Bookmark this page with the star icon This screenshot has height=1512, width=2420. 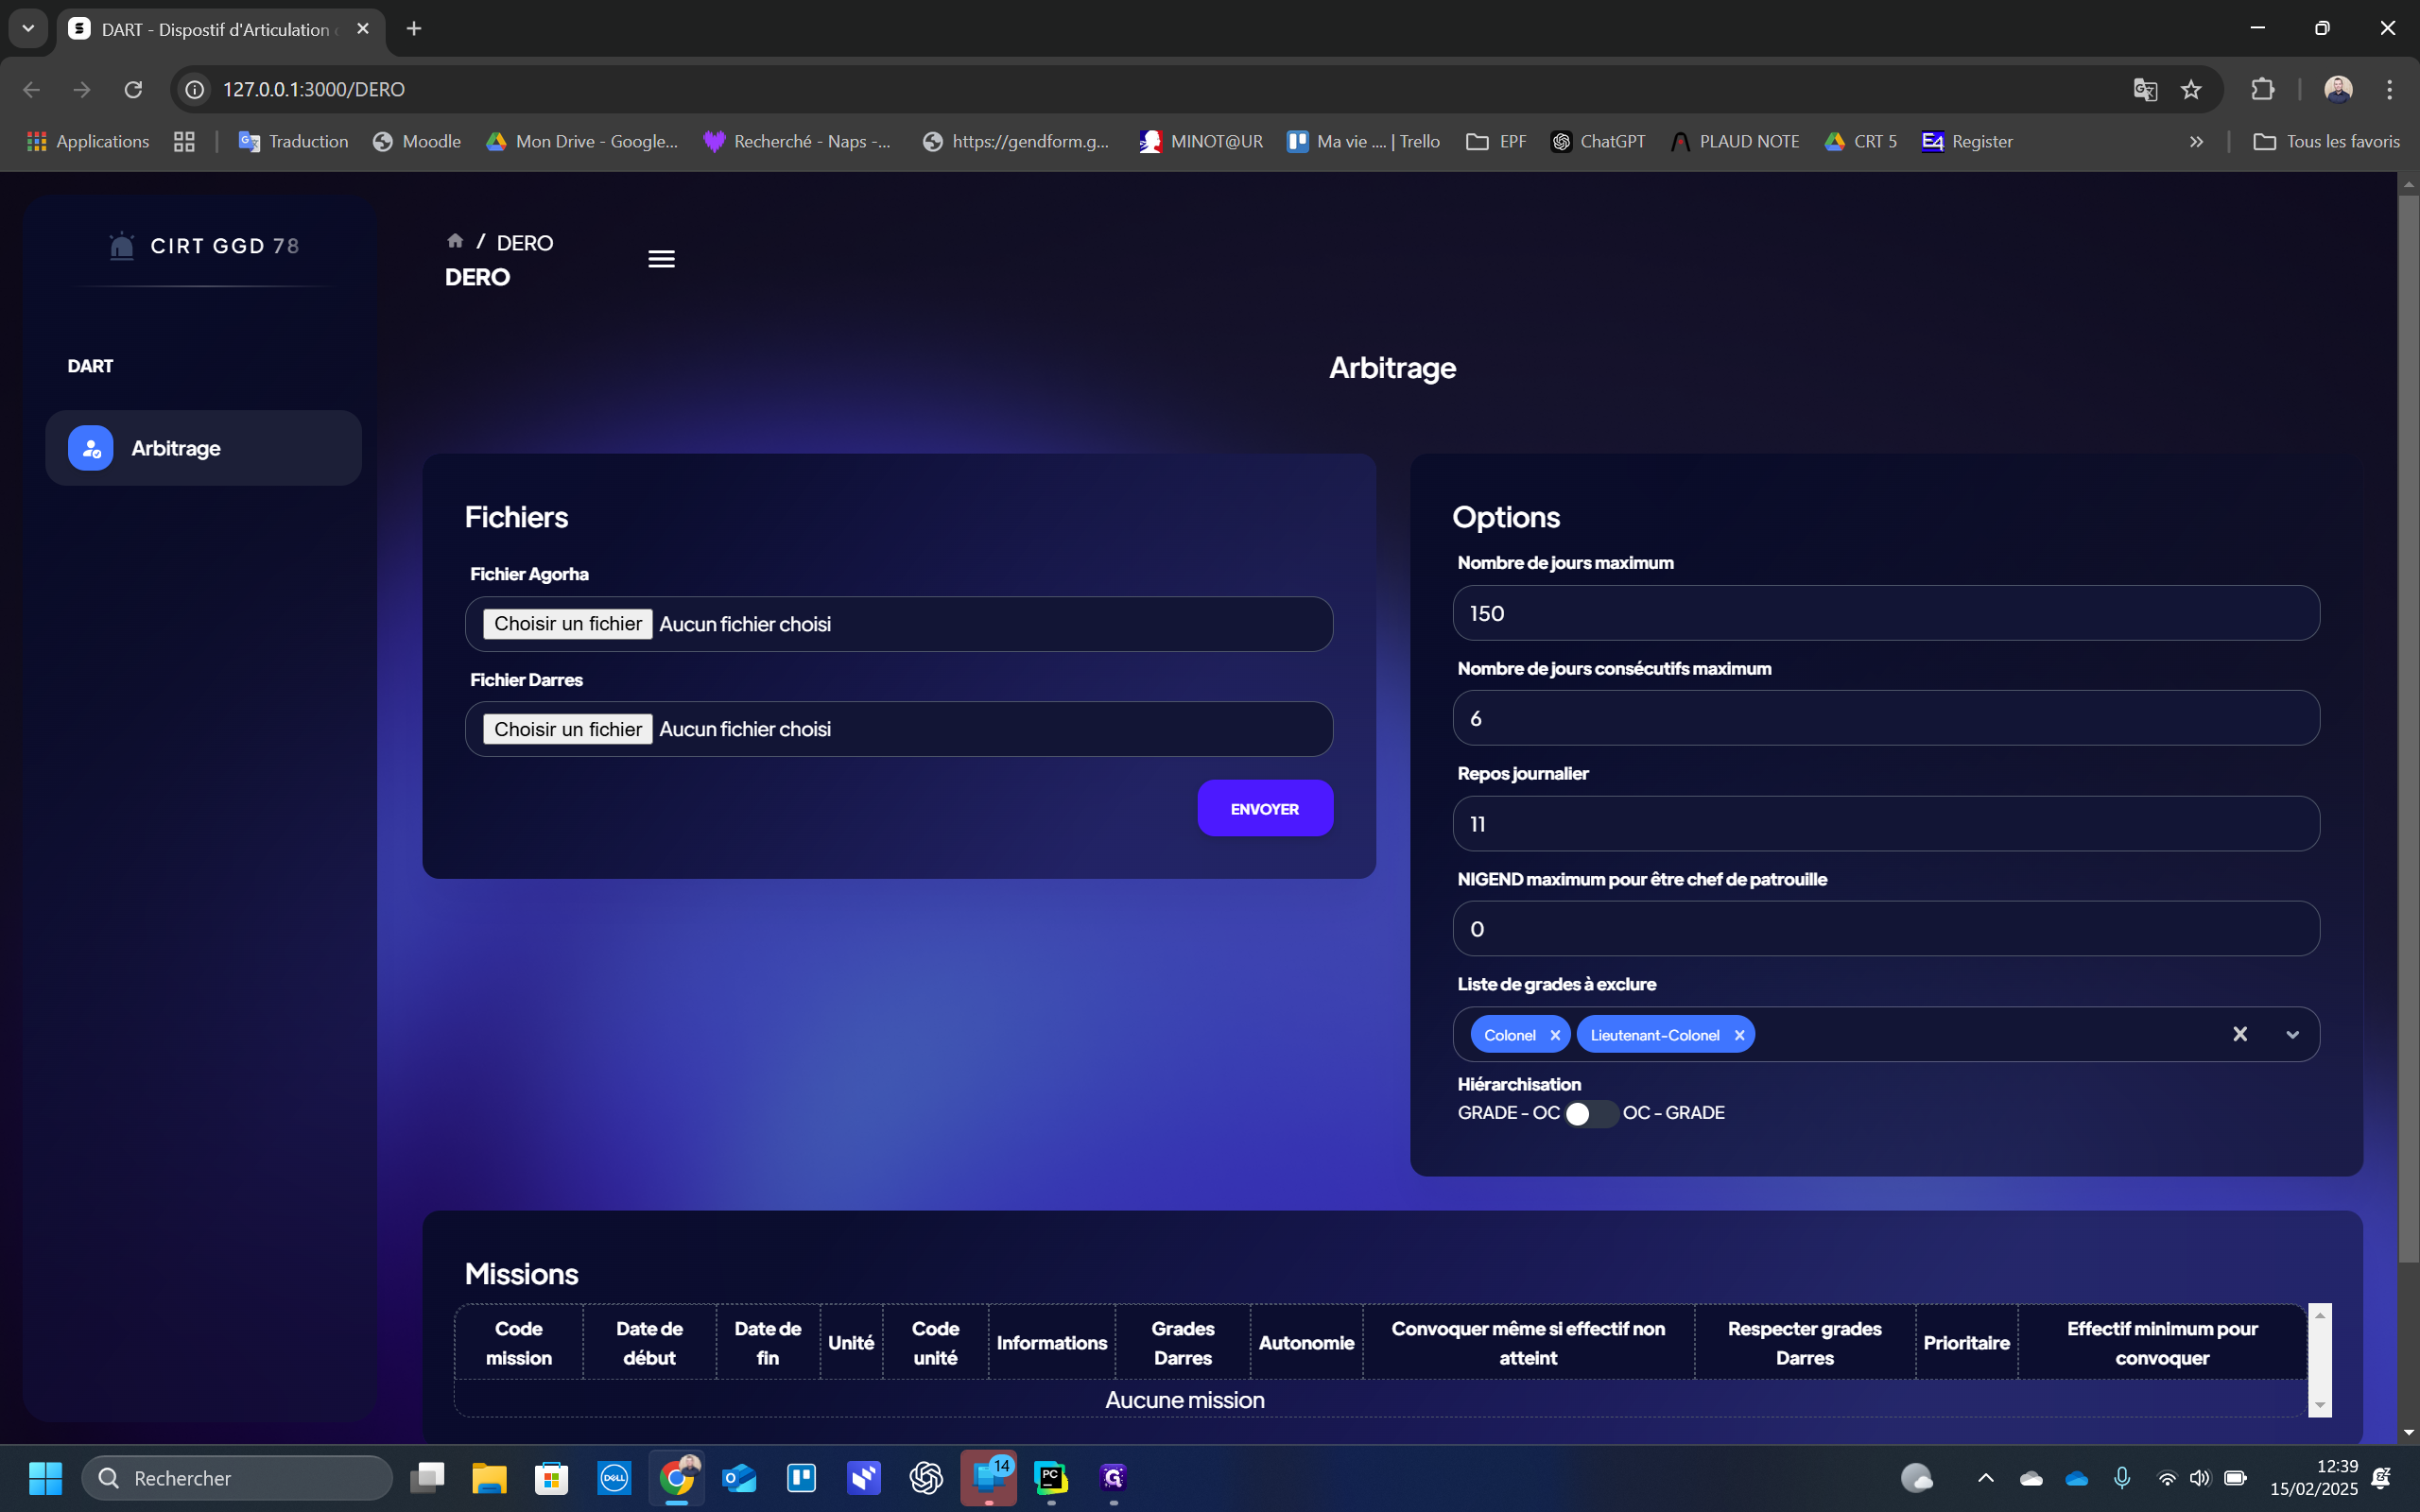[2191, 89]
